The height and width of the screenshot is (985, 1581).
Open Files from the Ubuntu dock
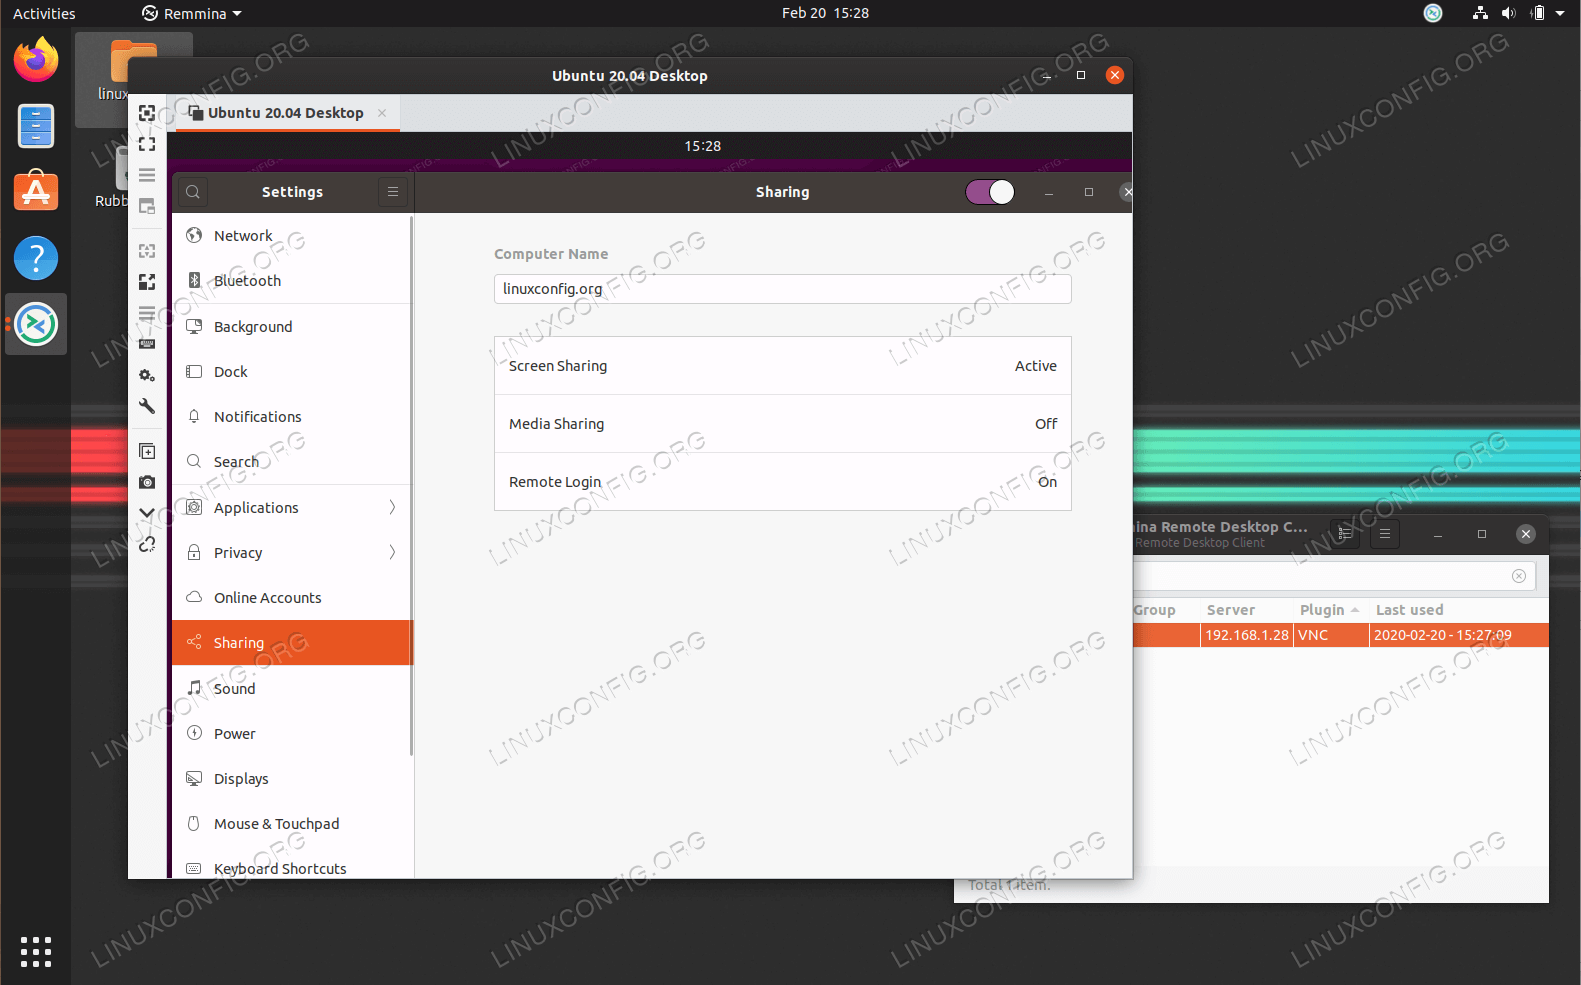point(36,126)
